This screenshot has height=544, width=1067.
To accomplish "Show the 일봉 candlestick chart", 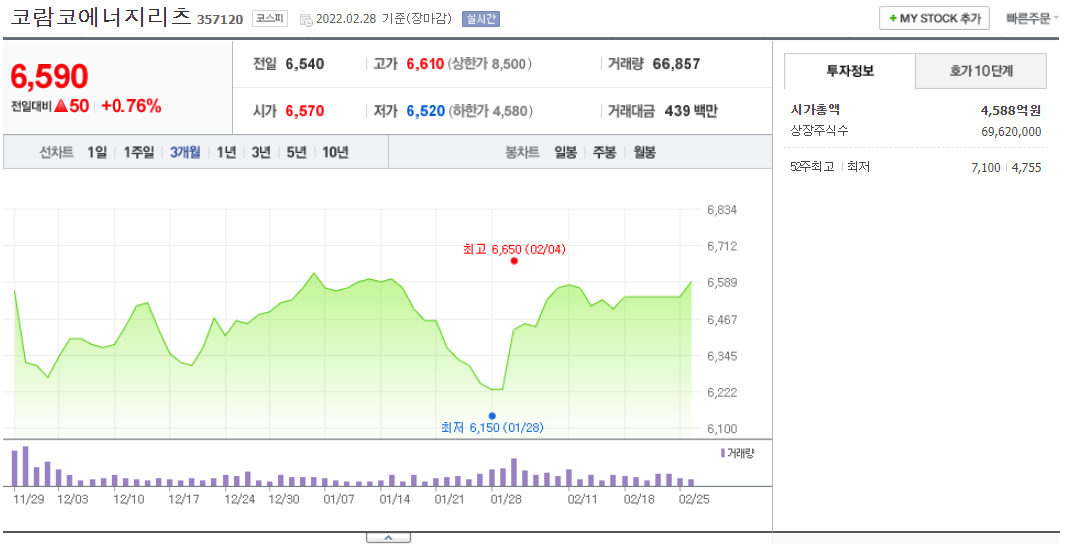I will [x=565, y=152].
